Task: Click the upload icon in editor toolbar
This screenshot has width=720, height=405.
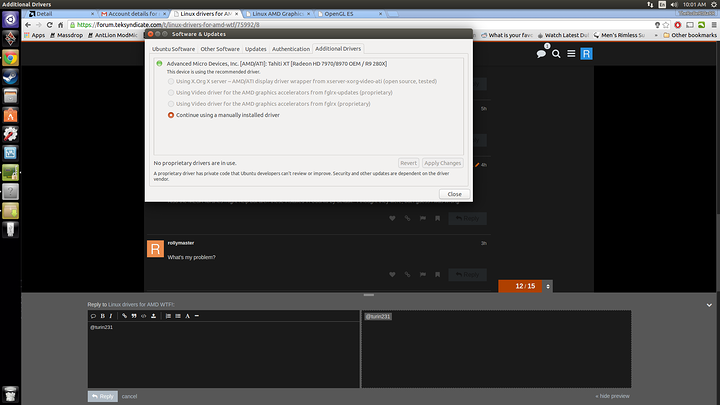Action: coord(155,316)
